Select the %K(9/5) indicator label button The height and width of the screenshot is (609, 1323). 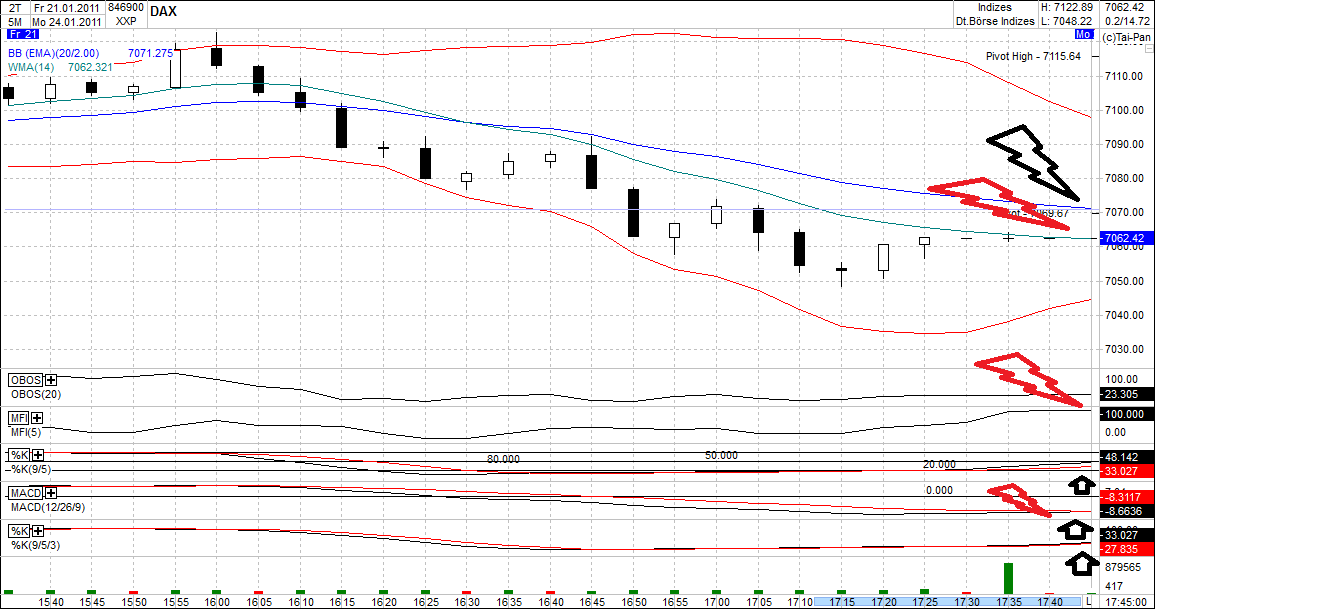(18, 454)
